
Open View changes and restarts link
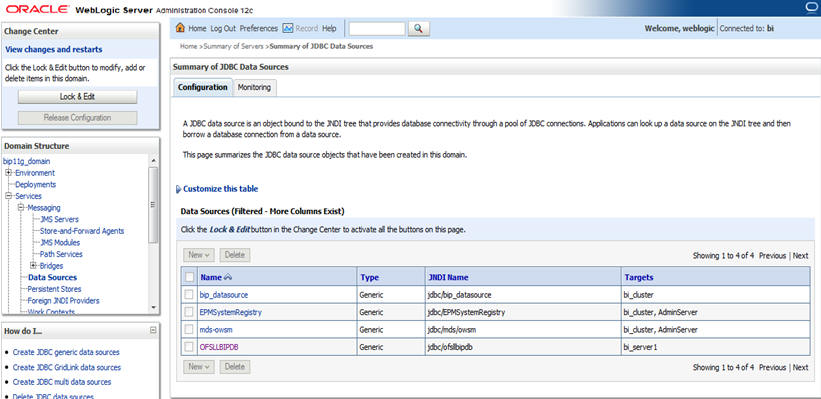point(54,50)
